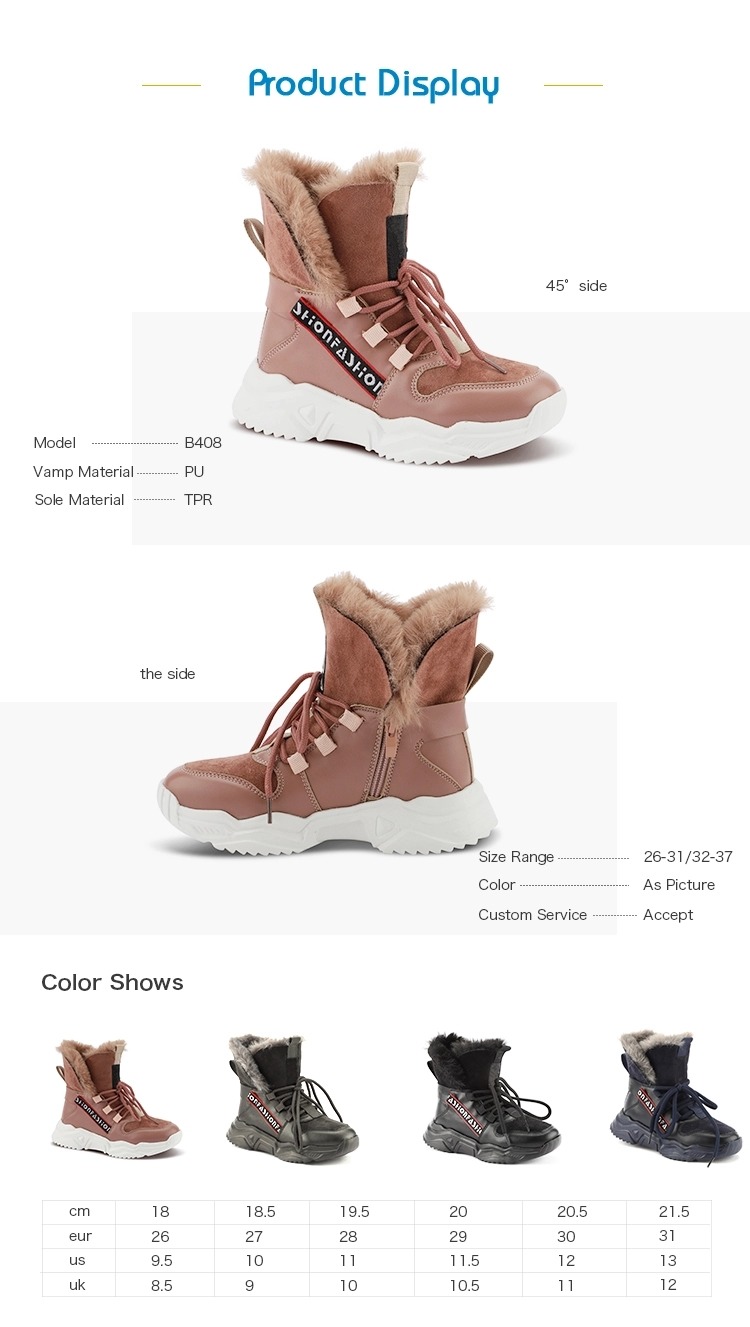Viewport: 750px width, 1327px height.
Task: Click the Custom Service Accept value
Action: [x=668, y=915]
